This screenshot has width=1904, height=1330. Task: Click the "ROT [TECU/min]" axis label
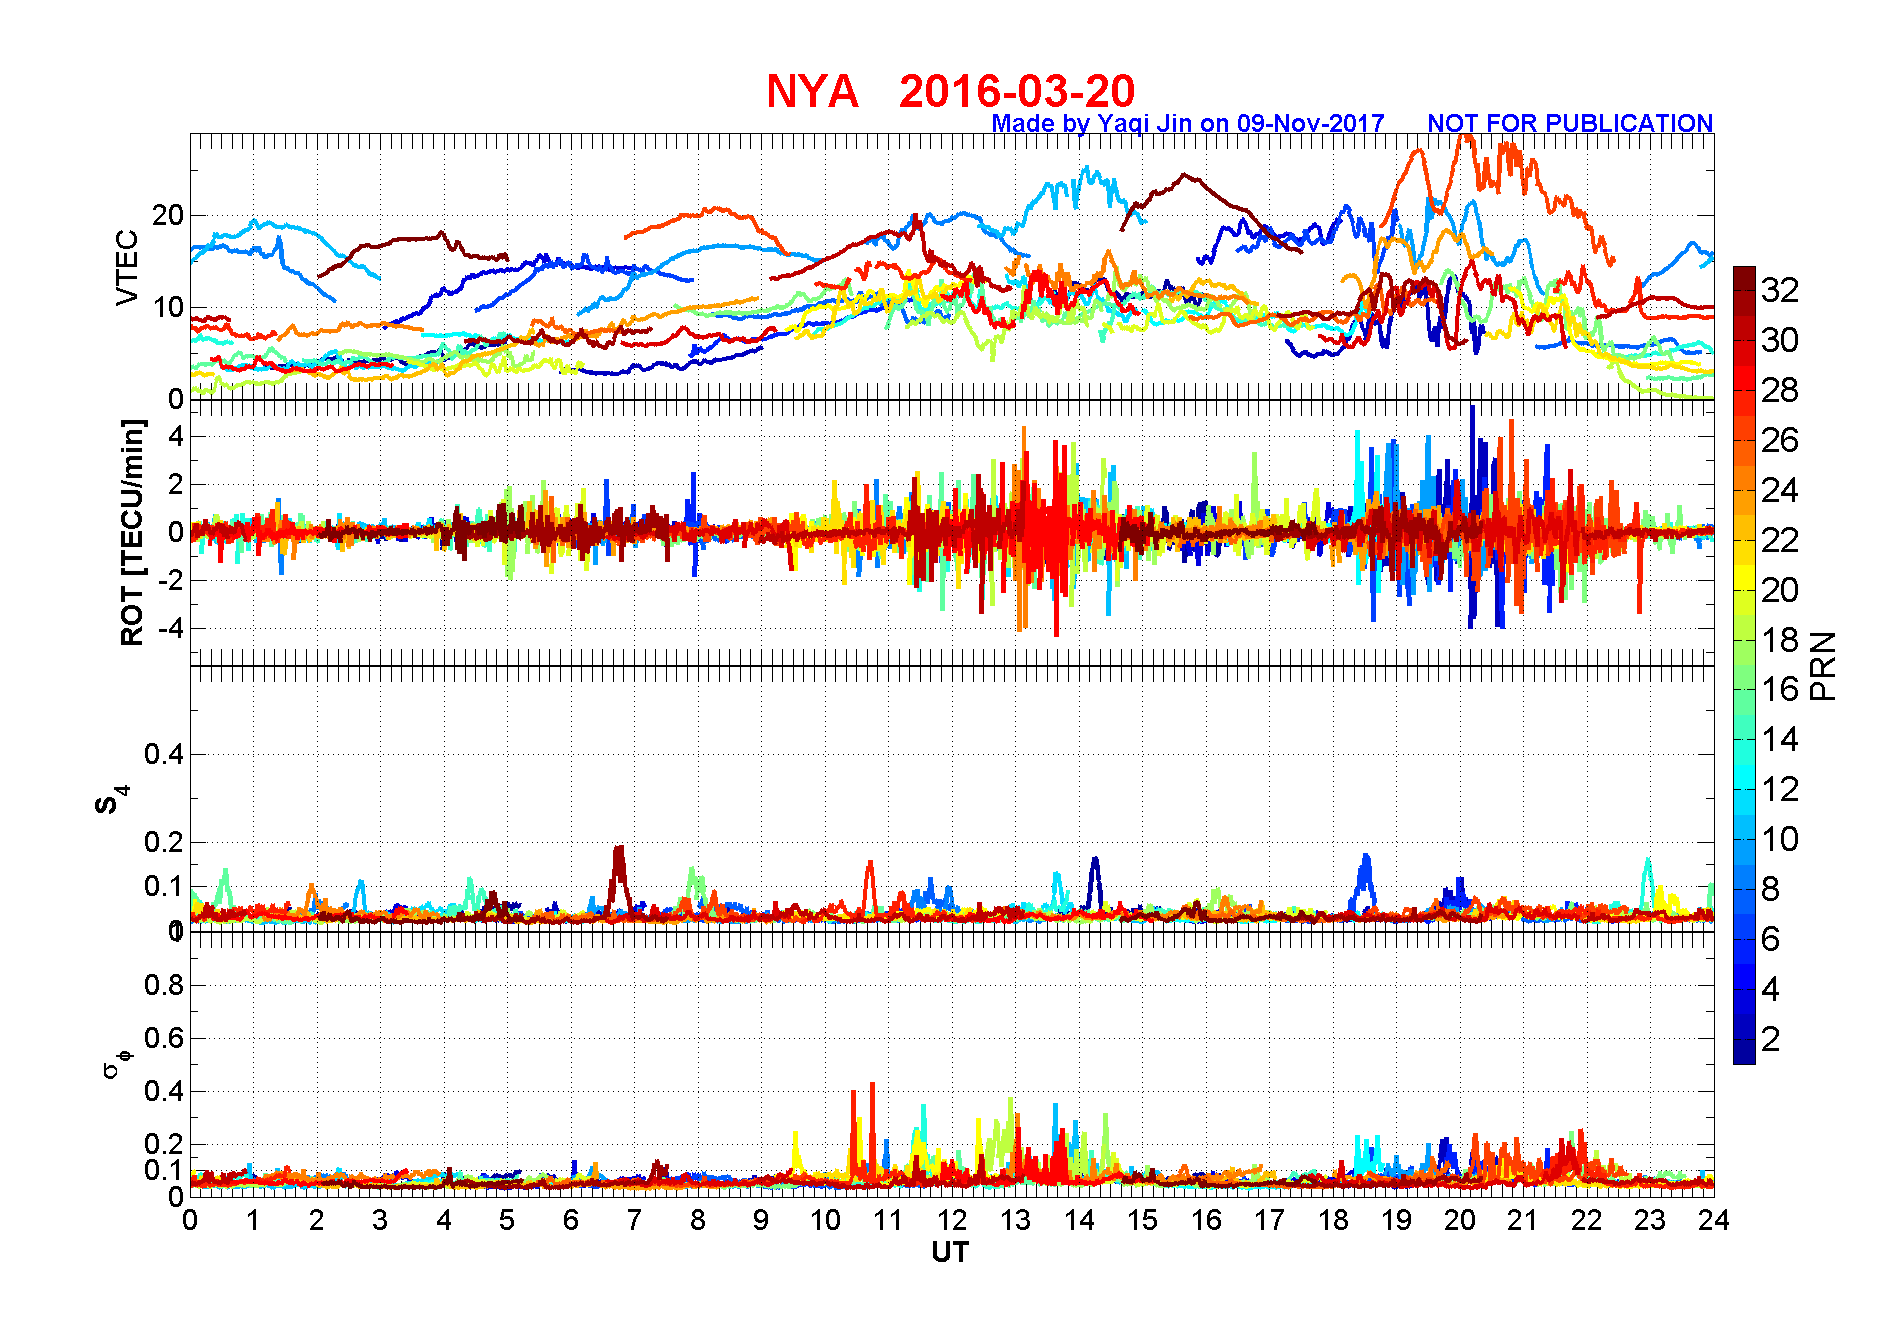[x=132, y=532]
